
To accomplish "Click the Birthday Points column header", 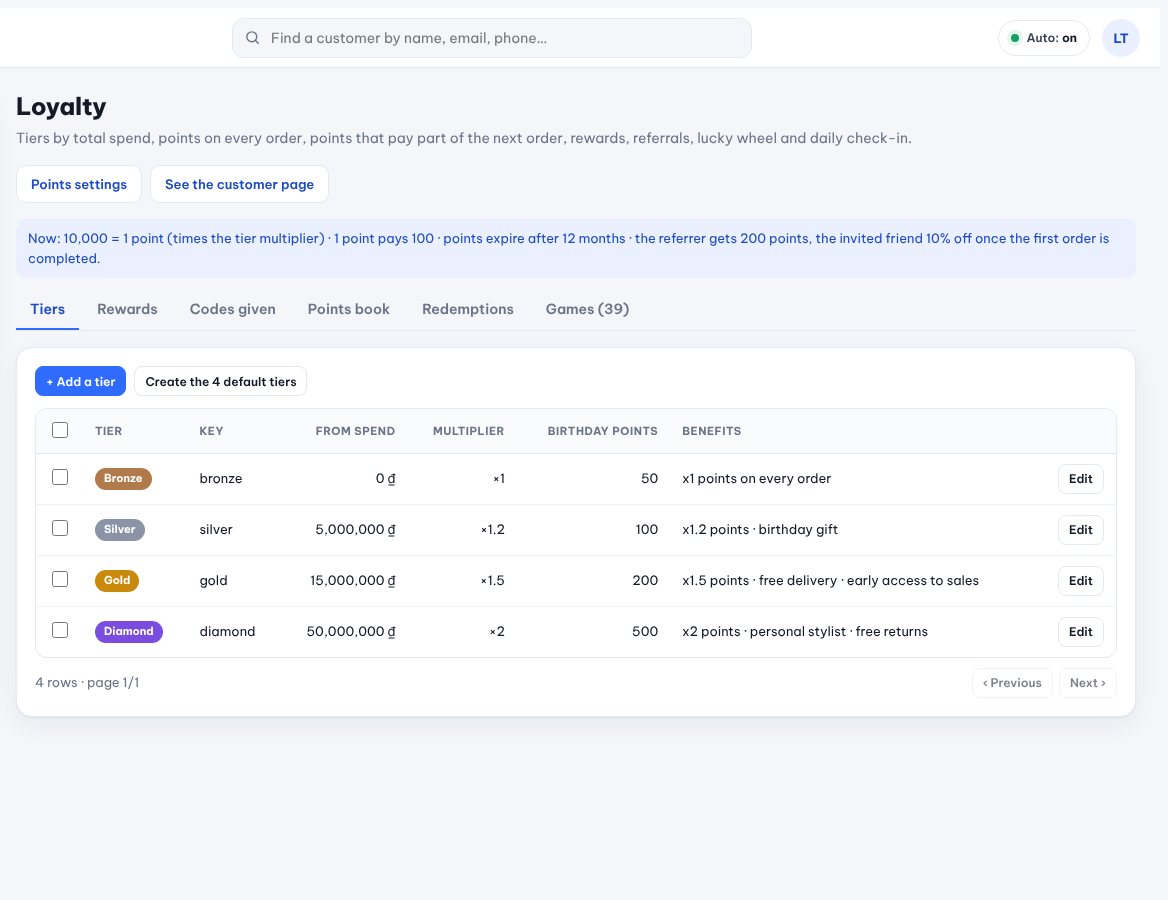I will [x=603, y=431].
